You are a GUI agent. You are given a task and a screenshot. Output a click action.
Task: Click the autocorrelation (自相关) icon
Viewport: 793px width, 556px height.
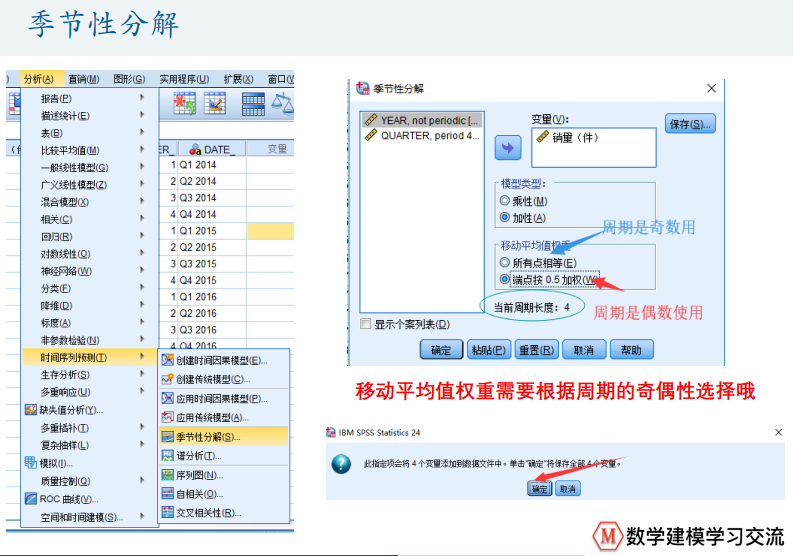tap(168, 494)
